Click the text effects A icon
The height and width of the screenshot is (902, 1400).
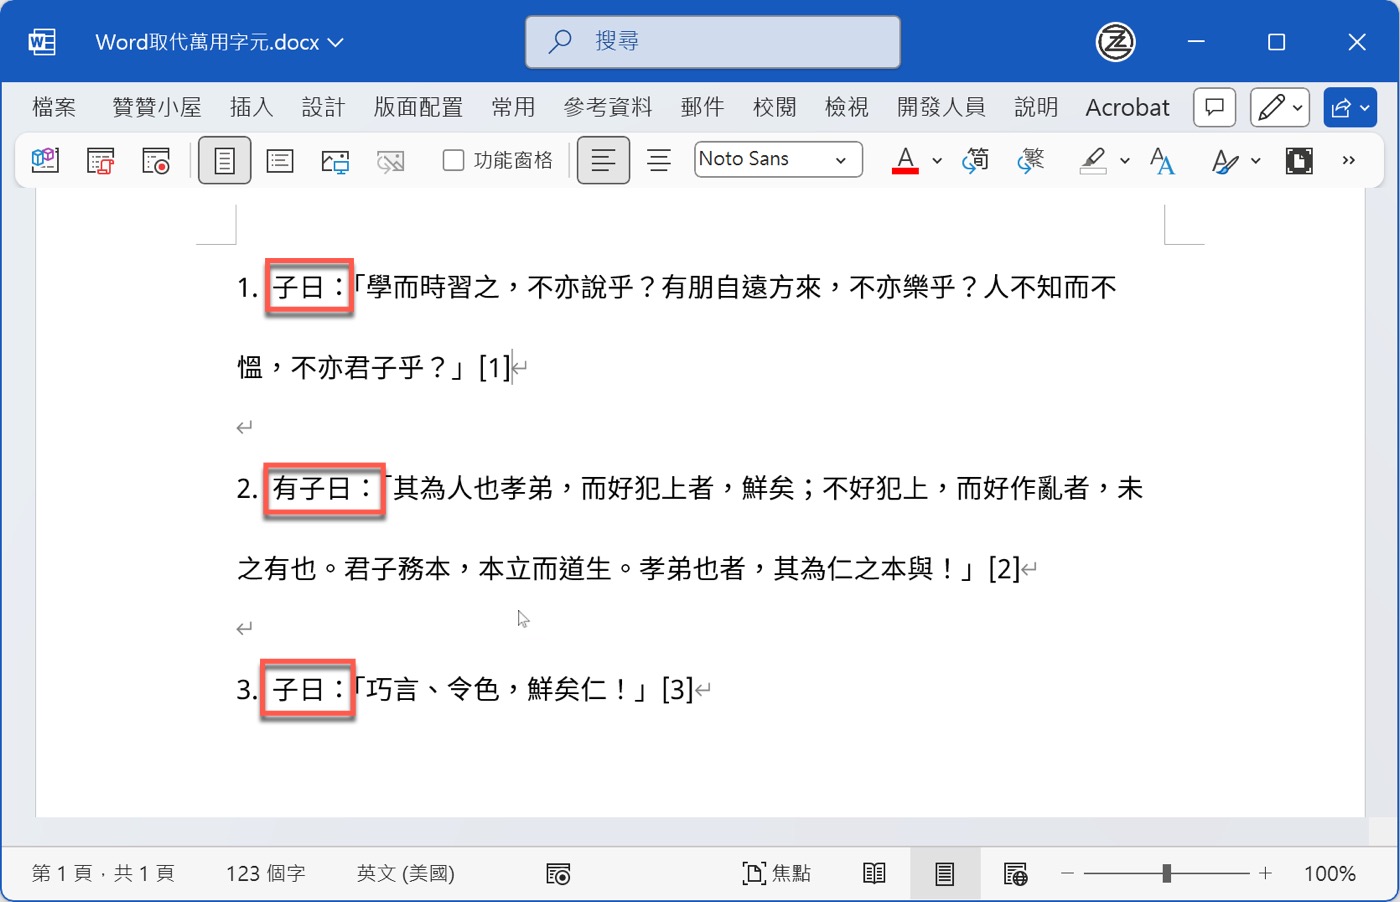tap(1162, 160)
